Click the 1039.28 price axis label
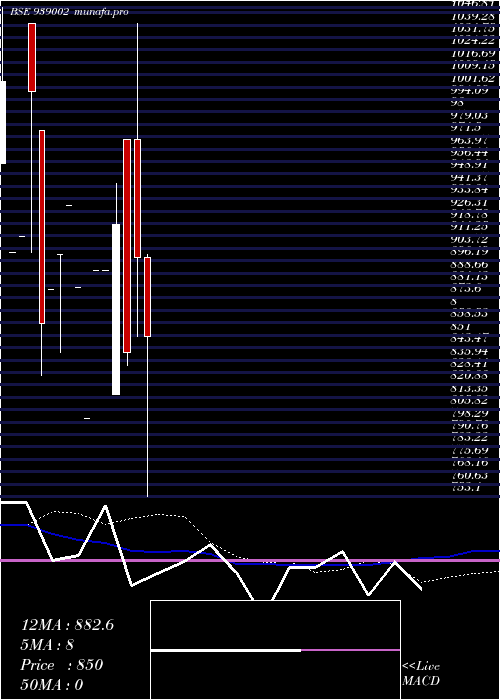 [x=473, y=16]
